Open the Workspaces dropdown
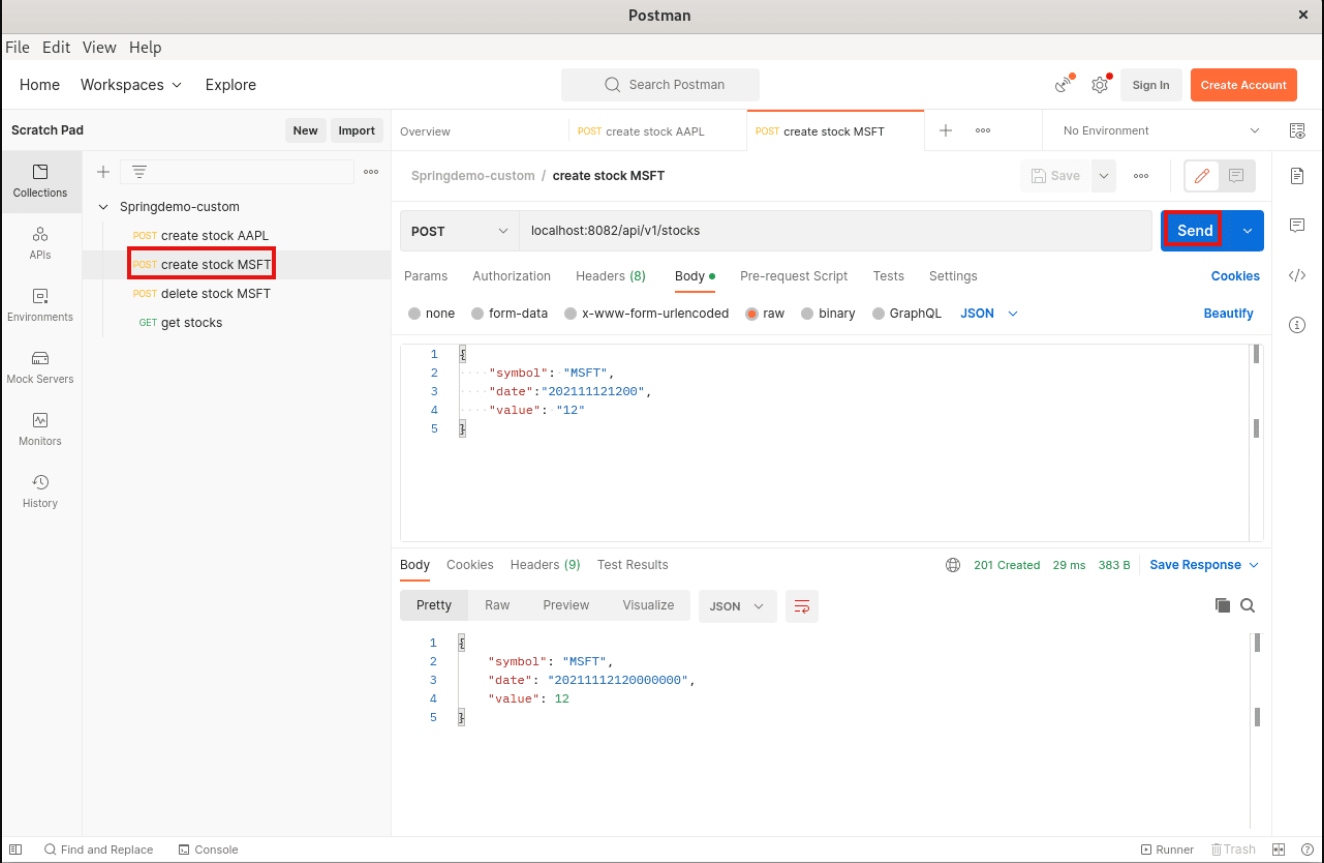1324x863 pixels. tap(131, 85)
